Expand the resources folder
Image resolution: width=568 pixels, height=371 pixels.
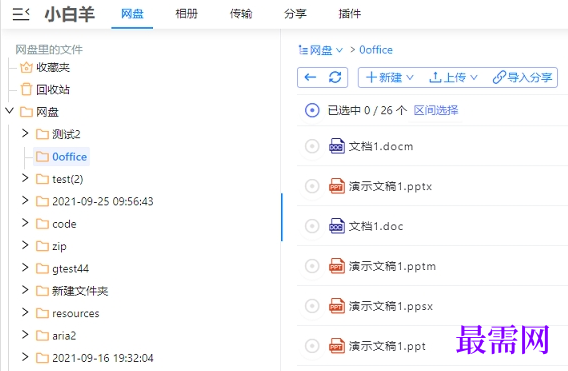click(x=25, y=312)
